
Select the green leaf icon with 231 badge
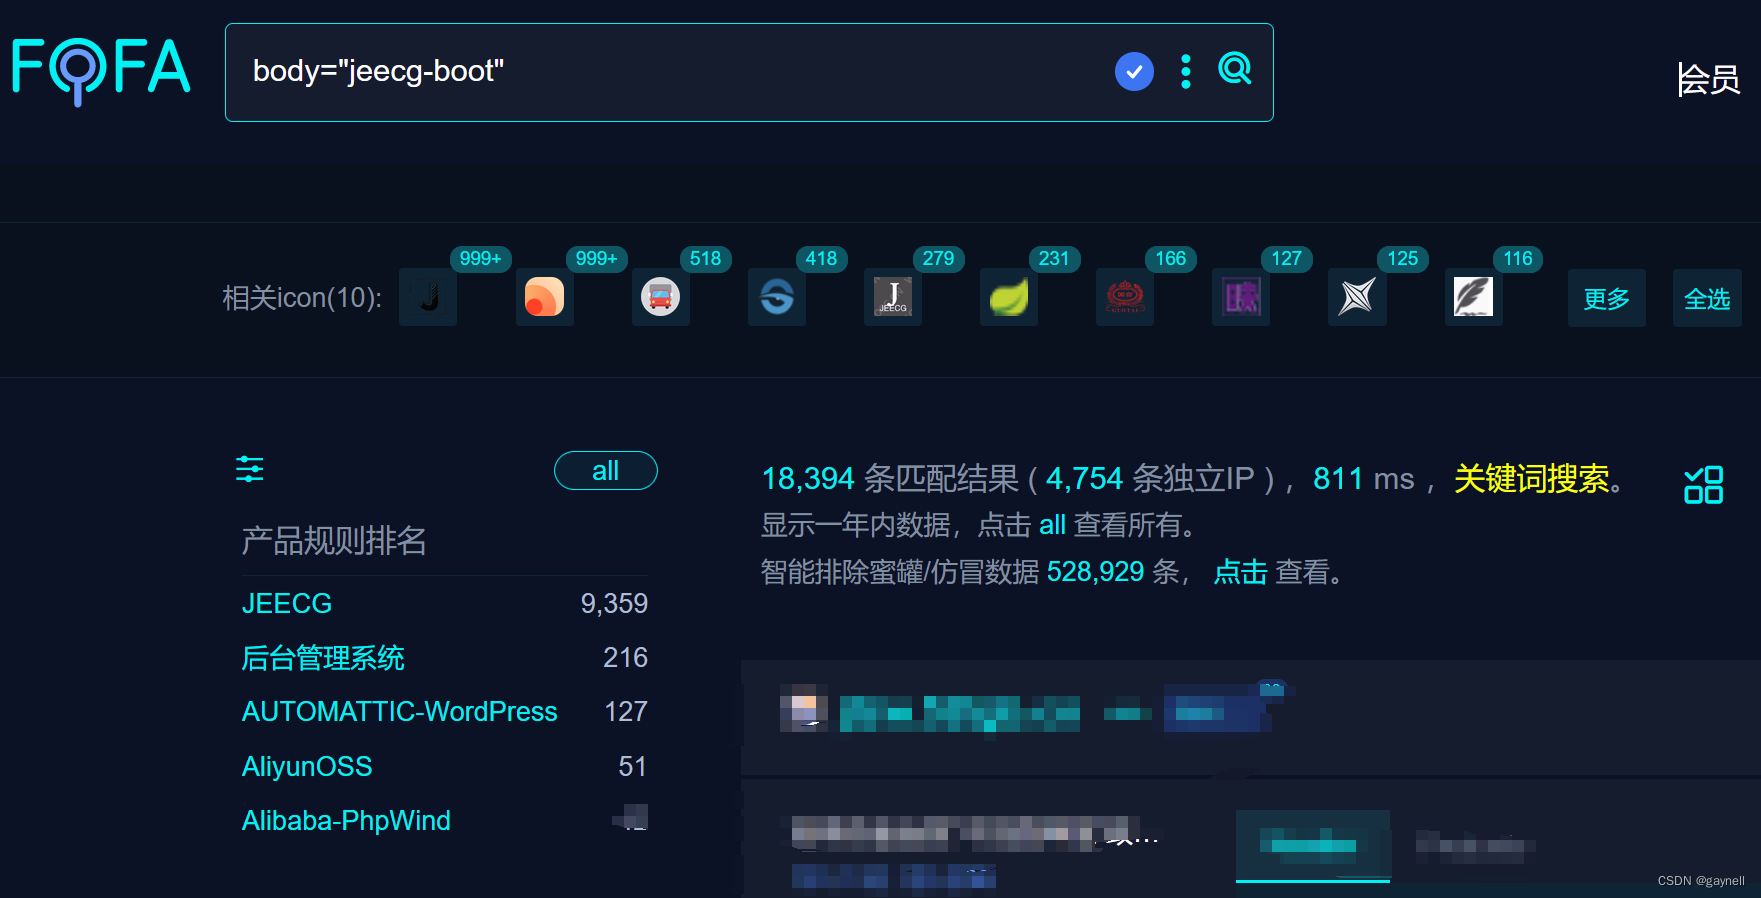click(1008, 297)
